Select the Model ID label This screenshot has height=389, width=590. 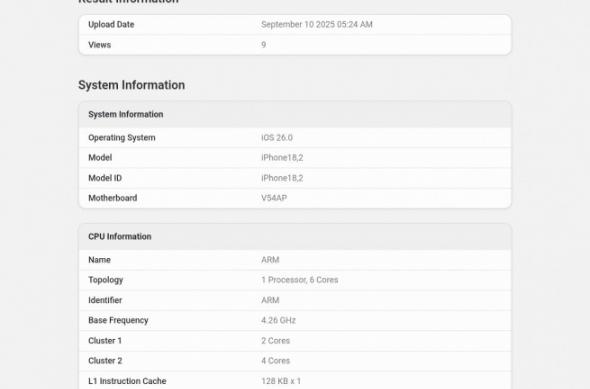click(x=105, y=178)
